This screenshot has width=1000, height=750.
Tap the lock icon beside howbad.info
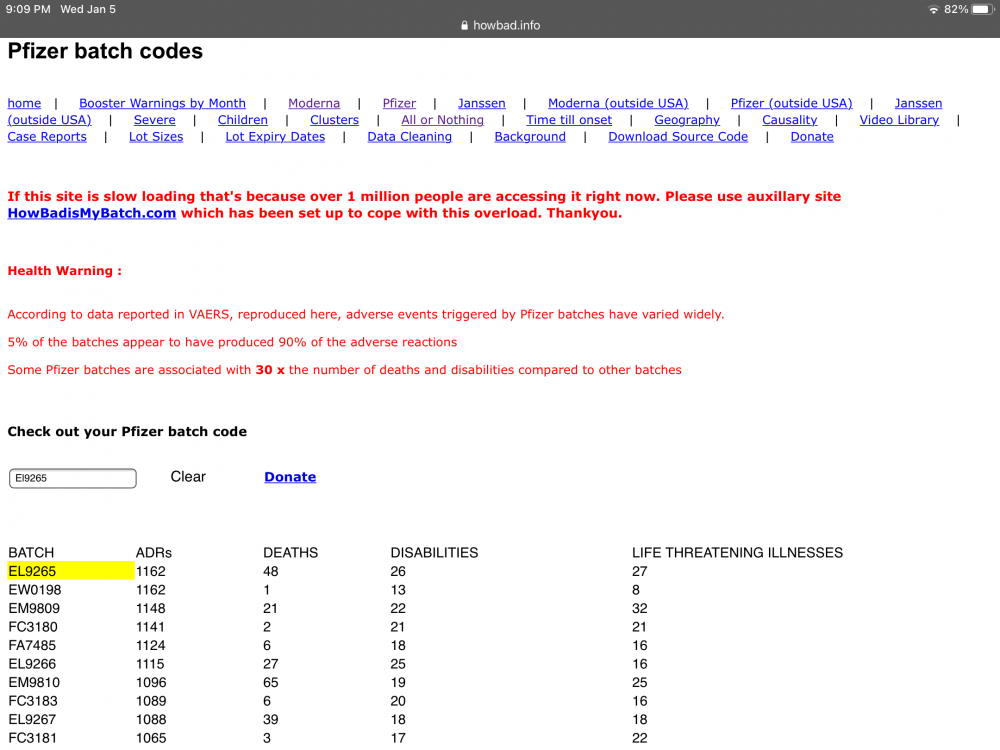click(462, 26)
